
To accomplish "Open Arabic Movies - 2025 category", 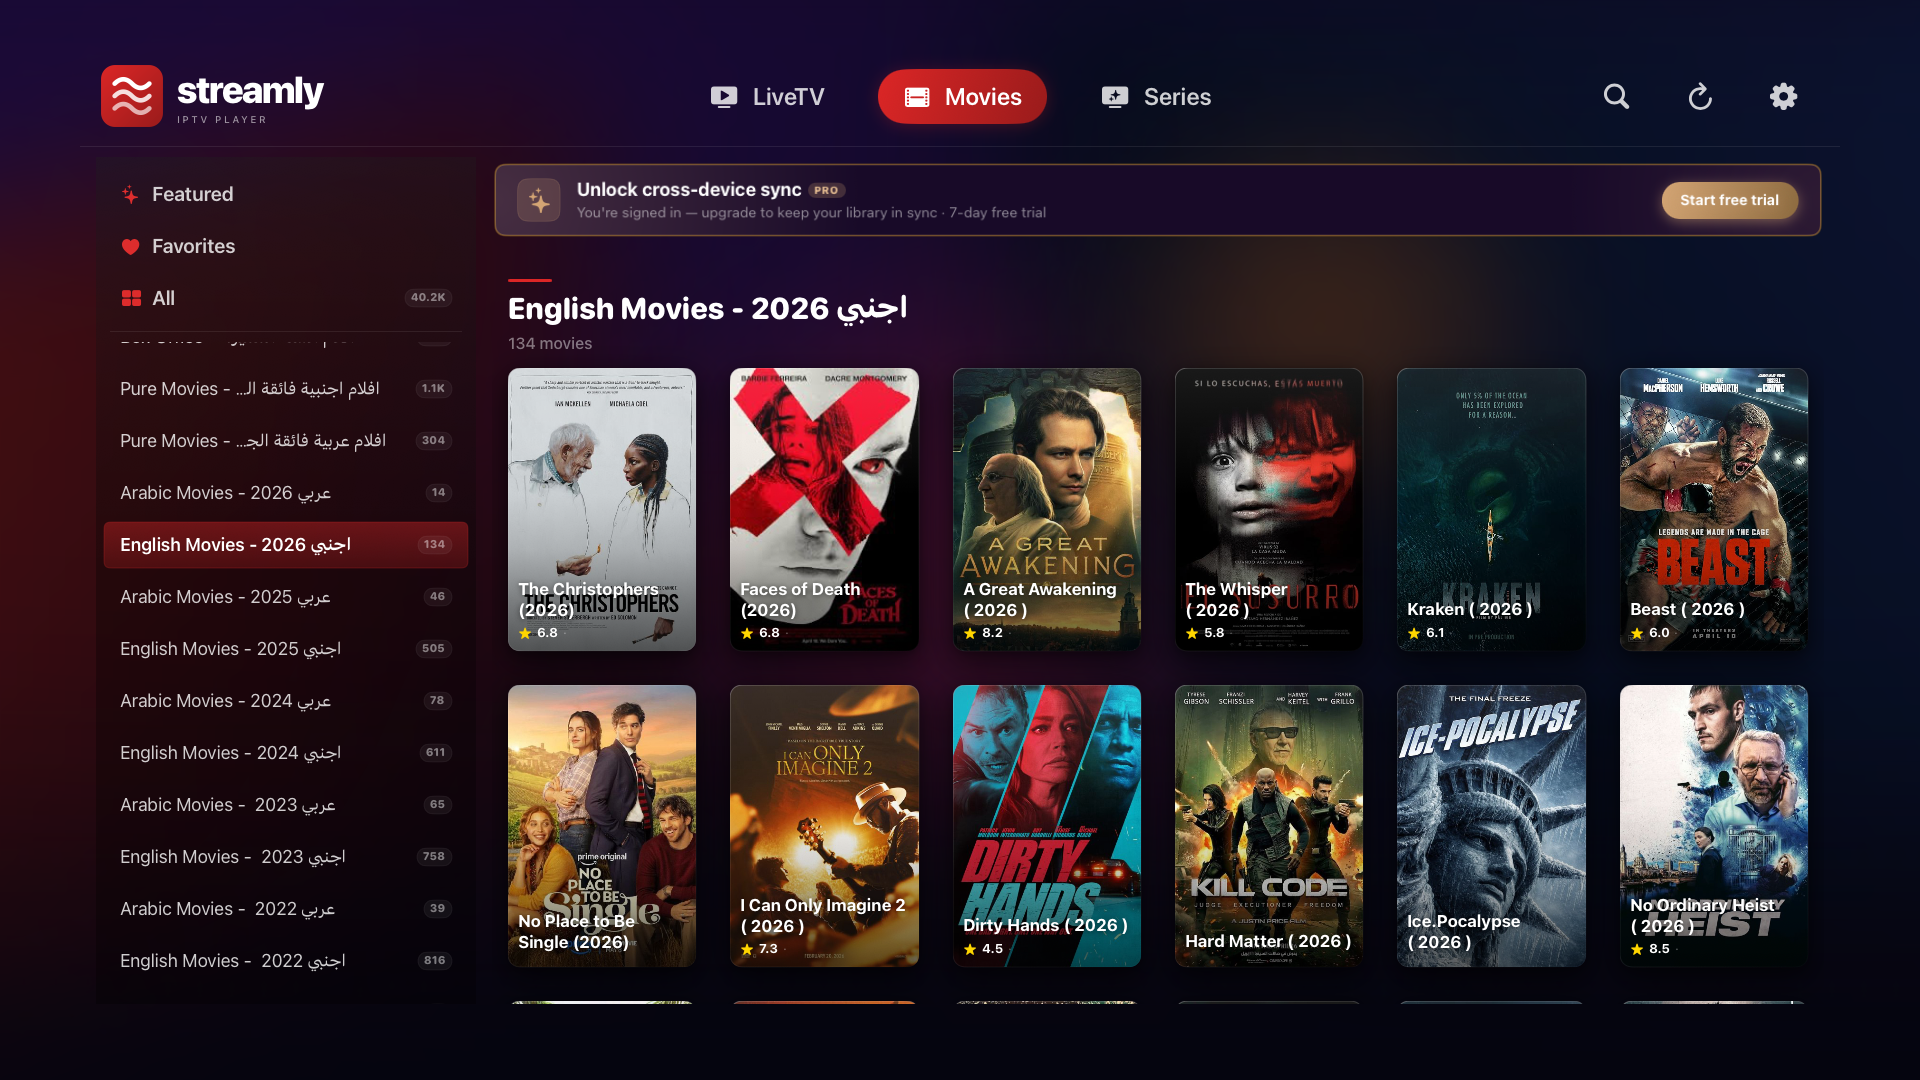I will 286,597.
